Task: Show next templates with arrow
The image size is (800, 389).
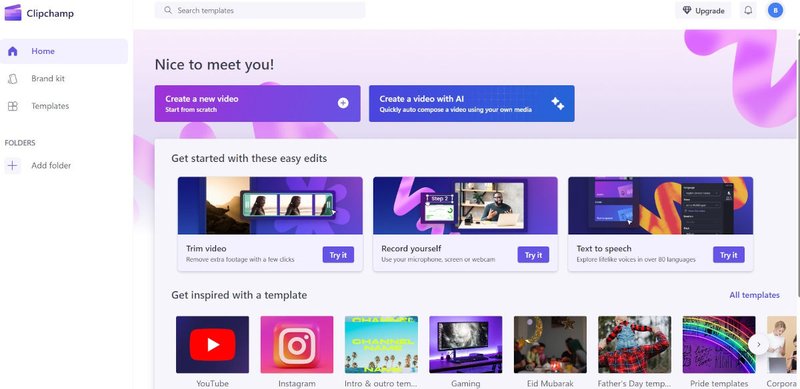Action: [759, 344]
